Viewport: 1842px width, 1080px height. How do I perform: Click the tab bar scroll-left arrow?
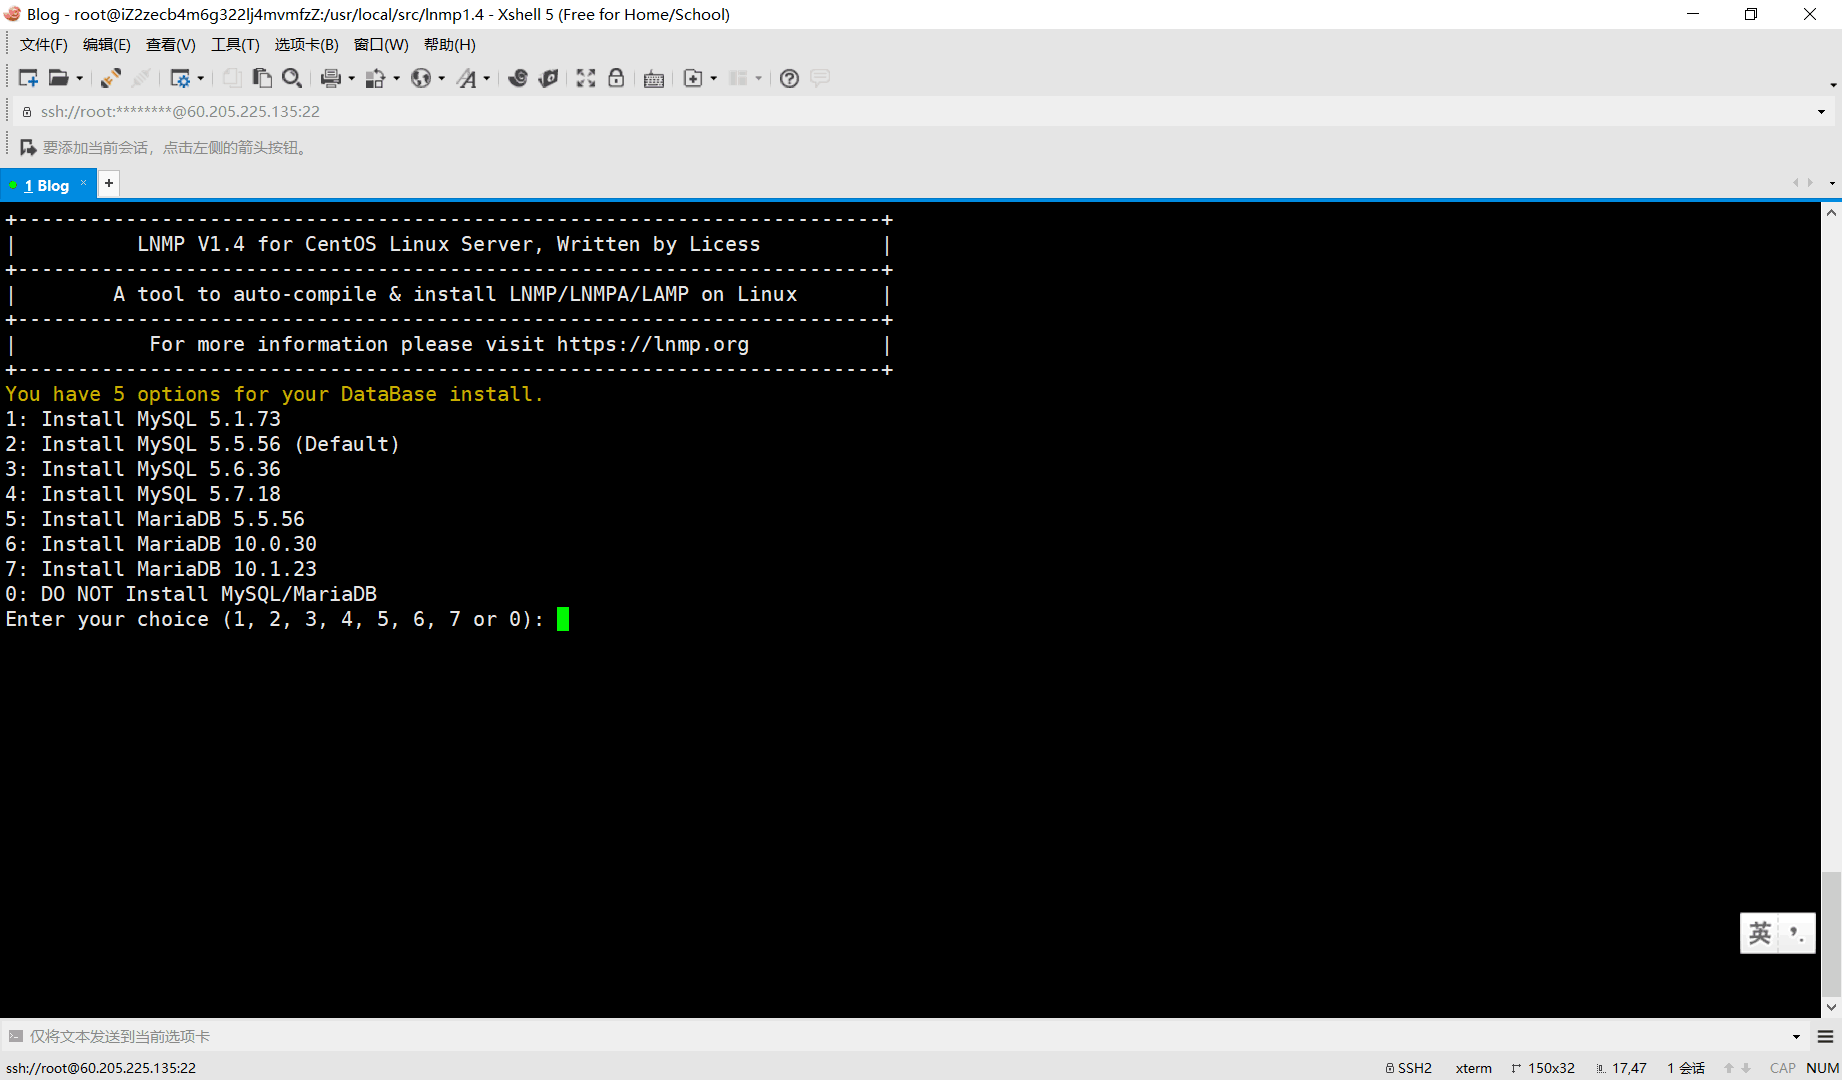pos(1796,183)
